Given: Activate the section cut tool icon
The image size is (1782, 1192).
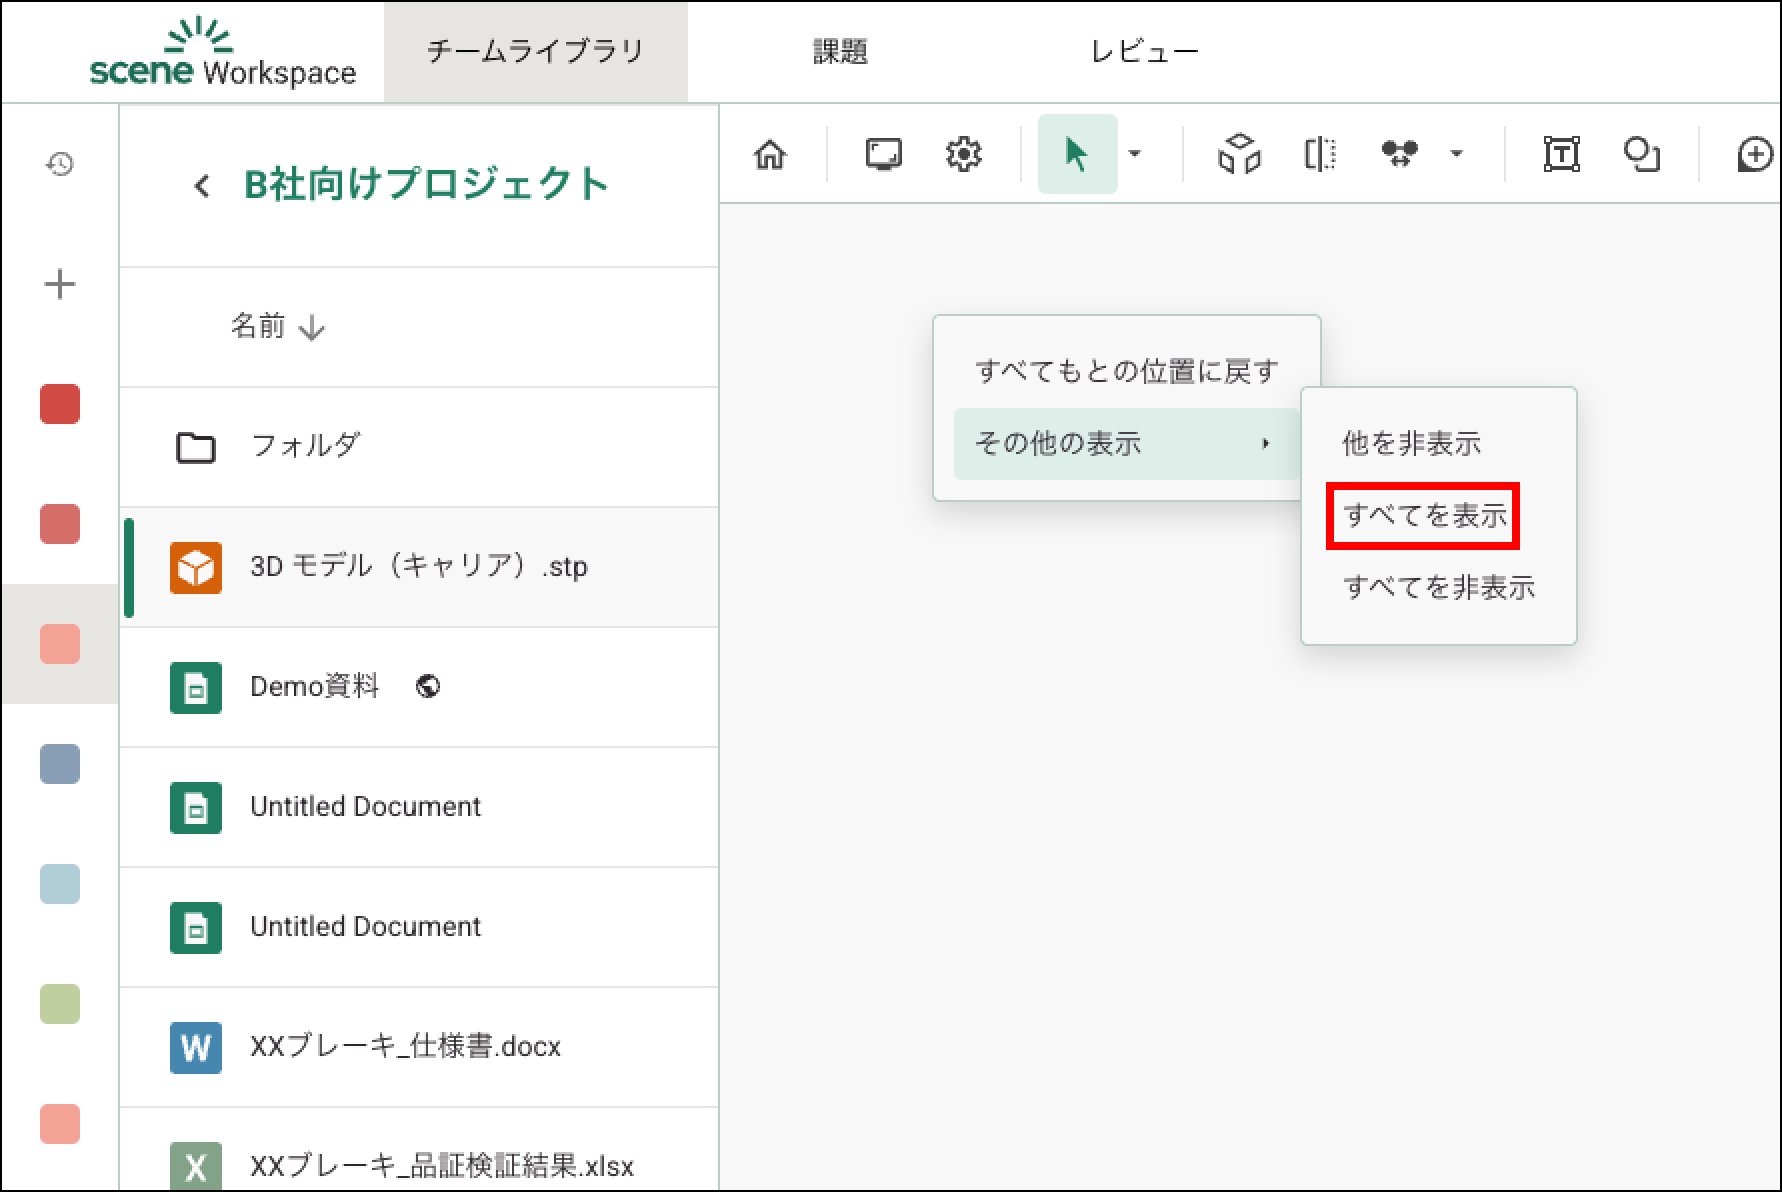Looking at the screenshot, I should tap(1320, 155).
